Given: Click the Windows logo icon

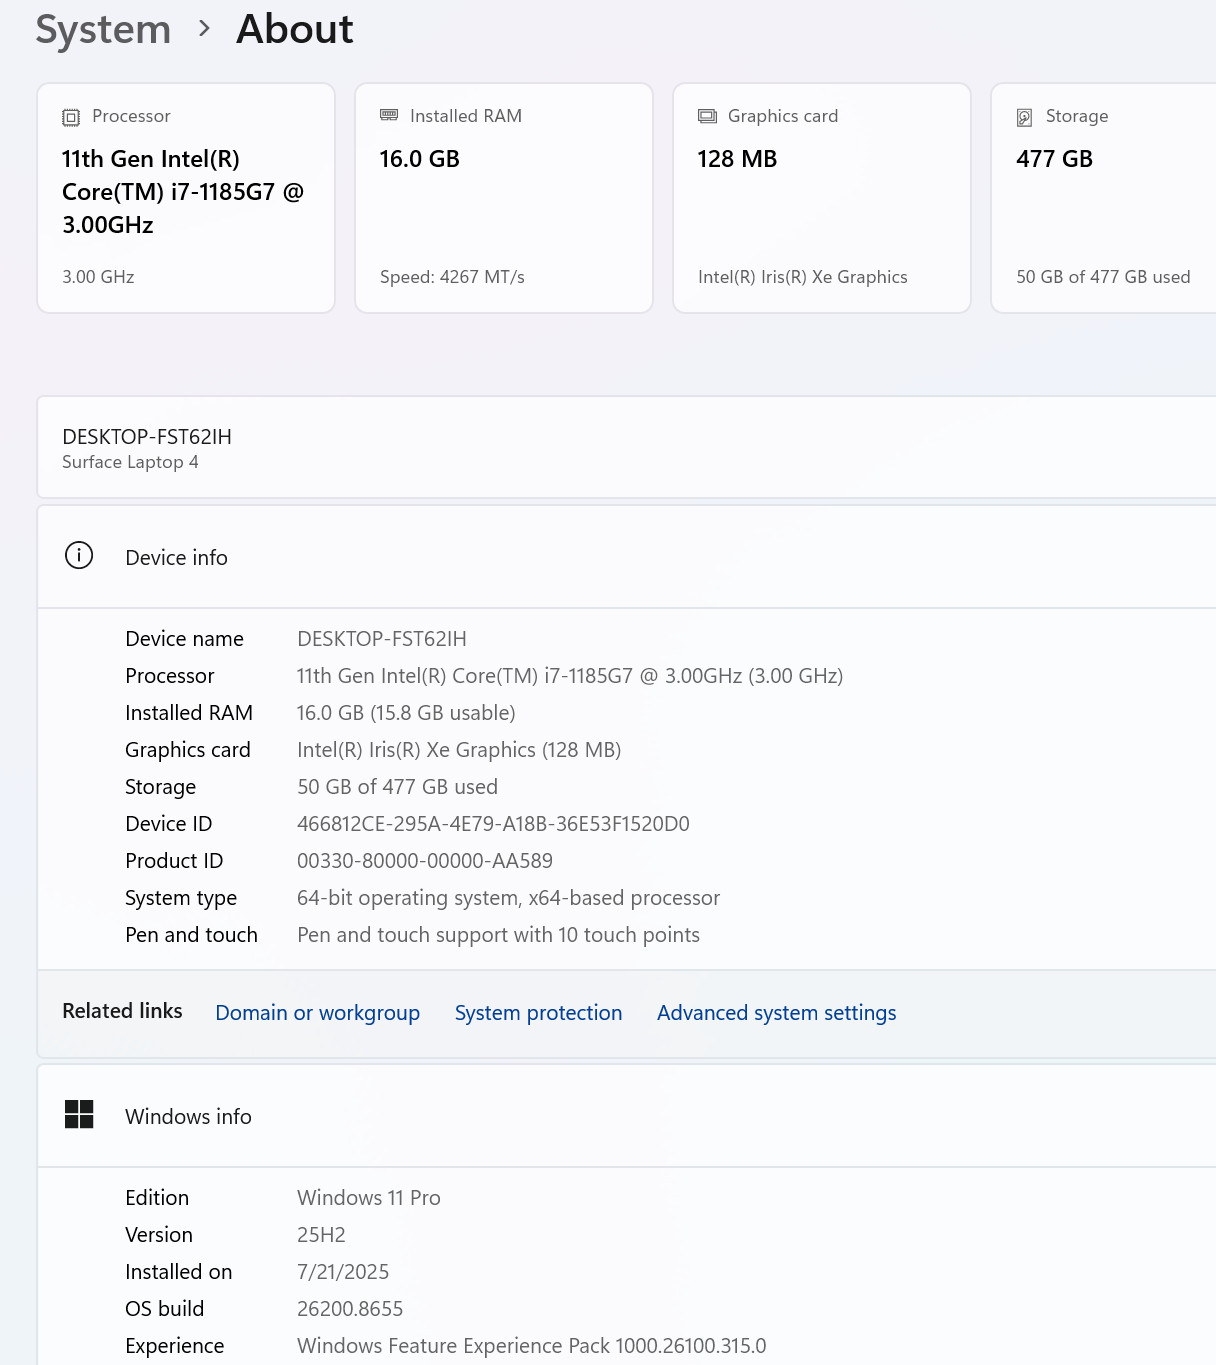Looking at the screenshot, I should 79,1114.
